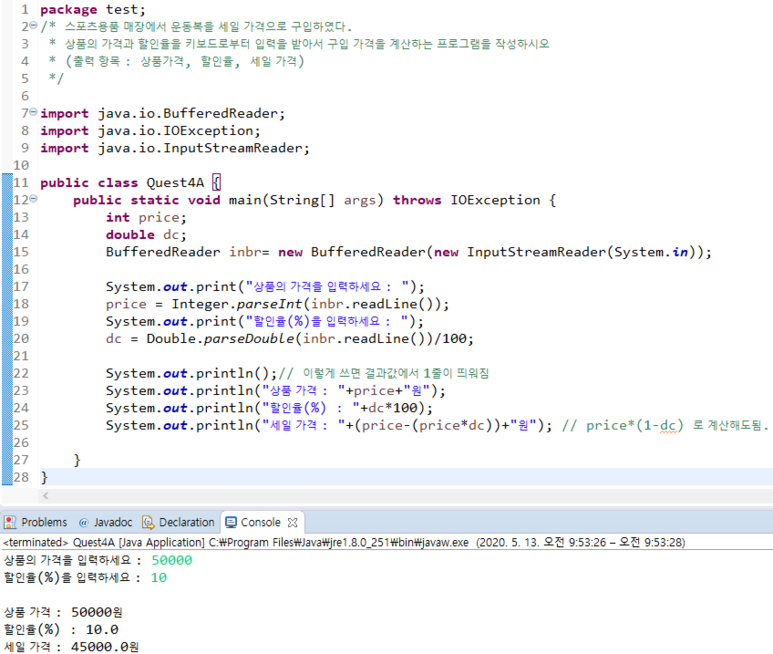Click the Problems tab icon
The height and width of the screenshot is (654, 773).
click(10, 522)
